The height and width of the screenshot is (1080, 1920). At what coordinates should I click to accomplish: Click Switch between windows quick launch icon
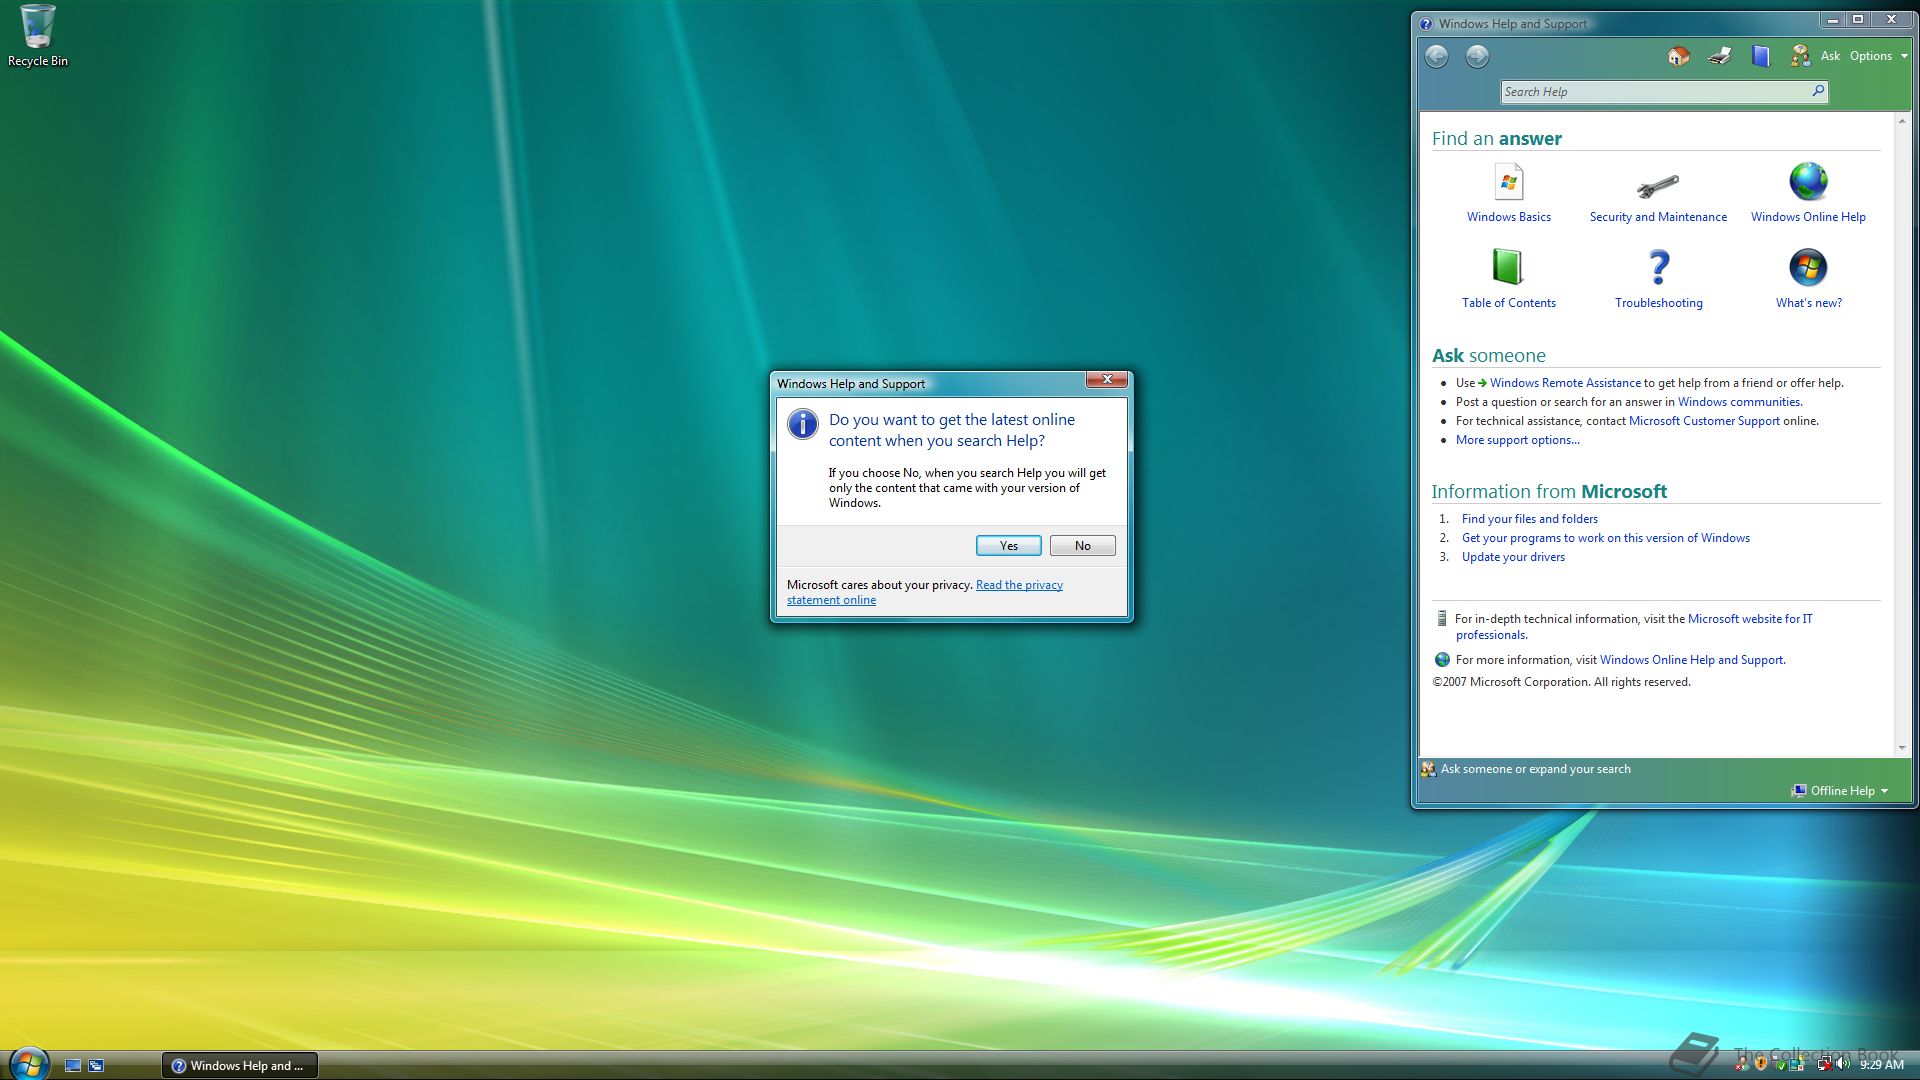pyautogui.click(x=96, y=1066)
